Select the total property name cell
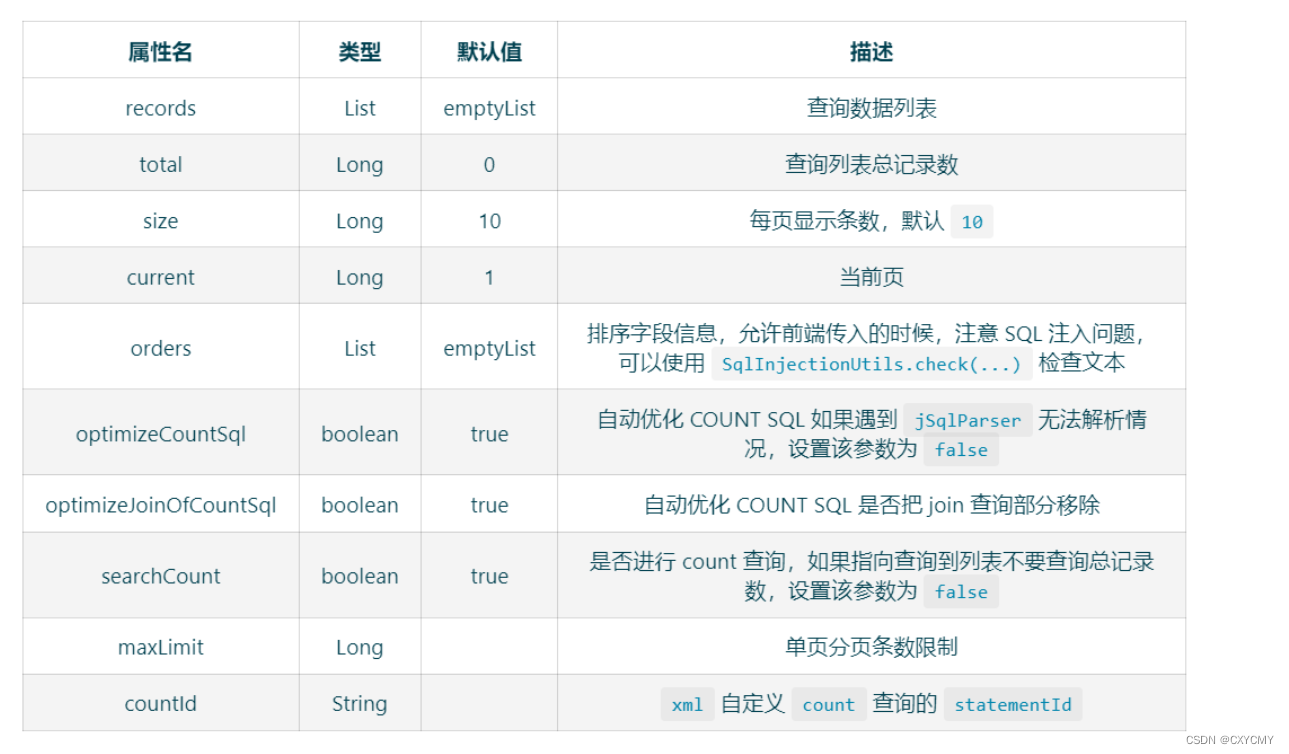Viewport: 1289px width, 754px height. pos(160,164)
